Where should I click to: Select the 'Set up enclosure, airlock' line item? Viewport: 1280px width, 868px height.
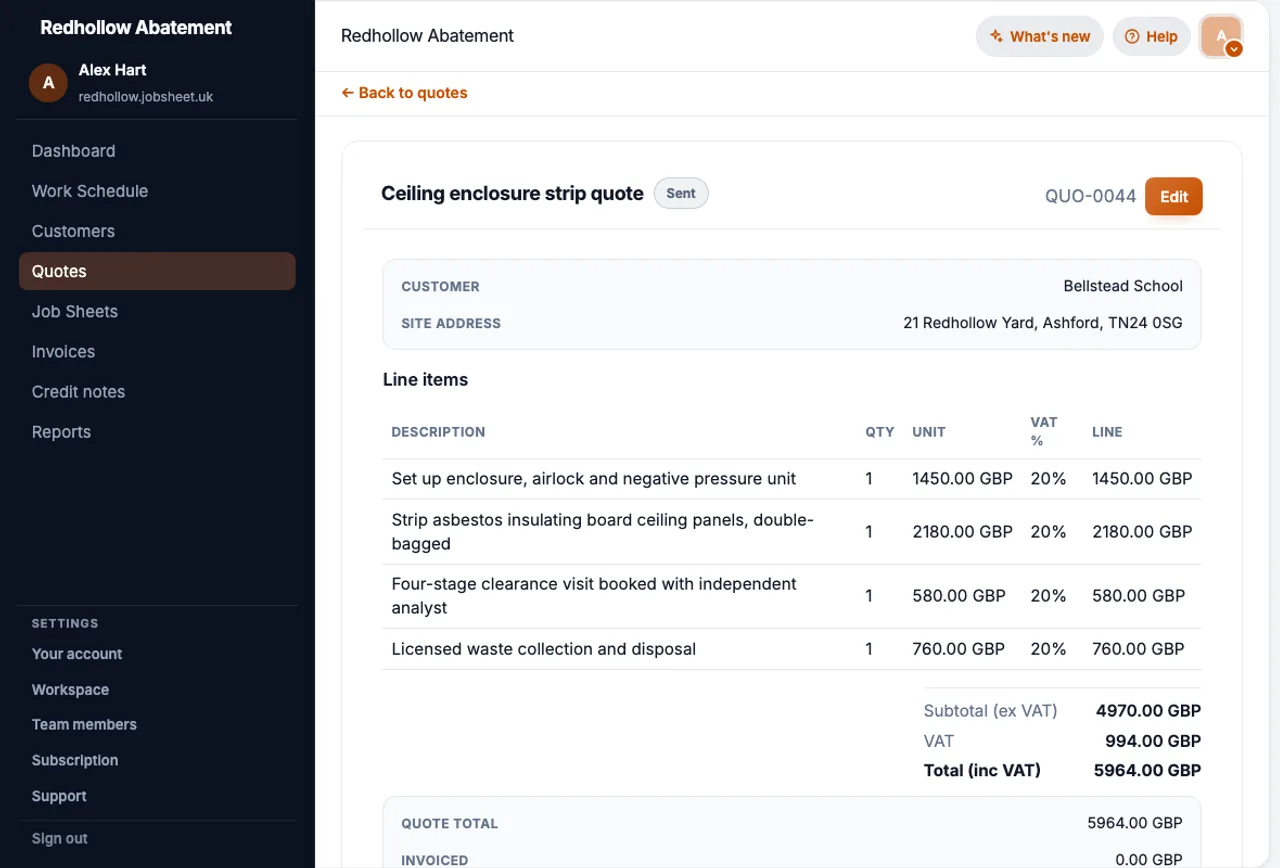point(792,479)
